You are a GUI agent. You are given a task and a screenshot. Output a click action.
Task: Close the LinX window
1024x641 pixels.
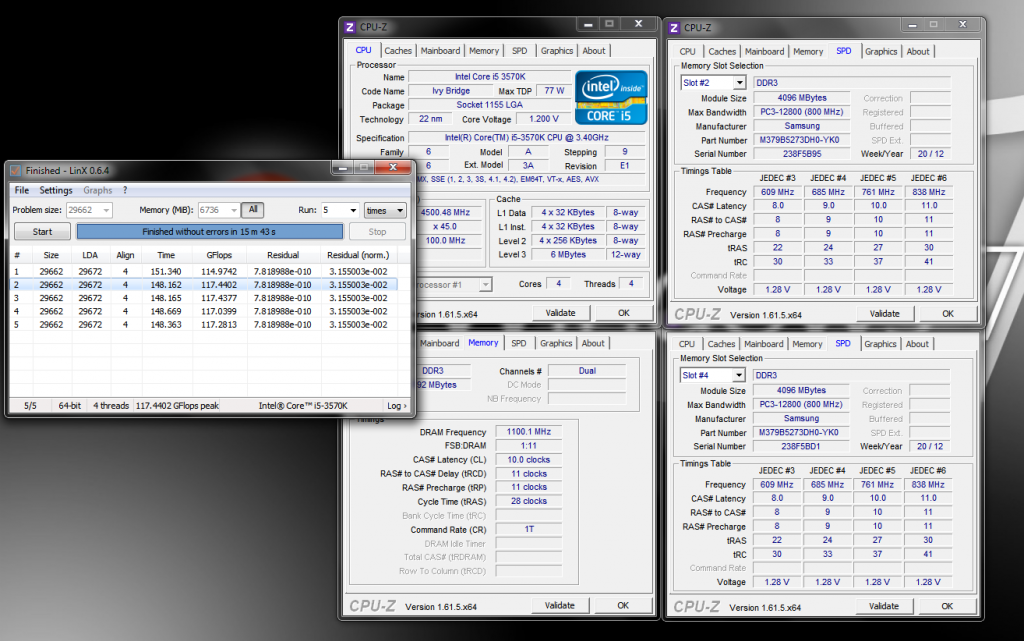pyautogui.click(x=393, y=169)
